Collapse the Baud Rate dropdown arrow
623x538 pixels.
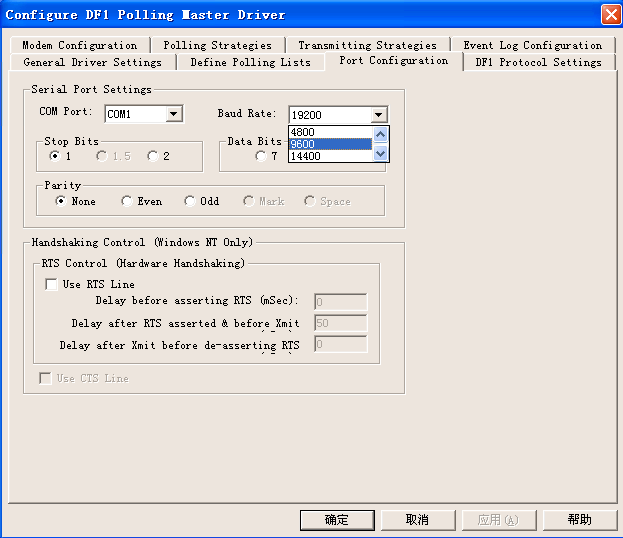pyautogui.click(x=377, y=115)
